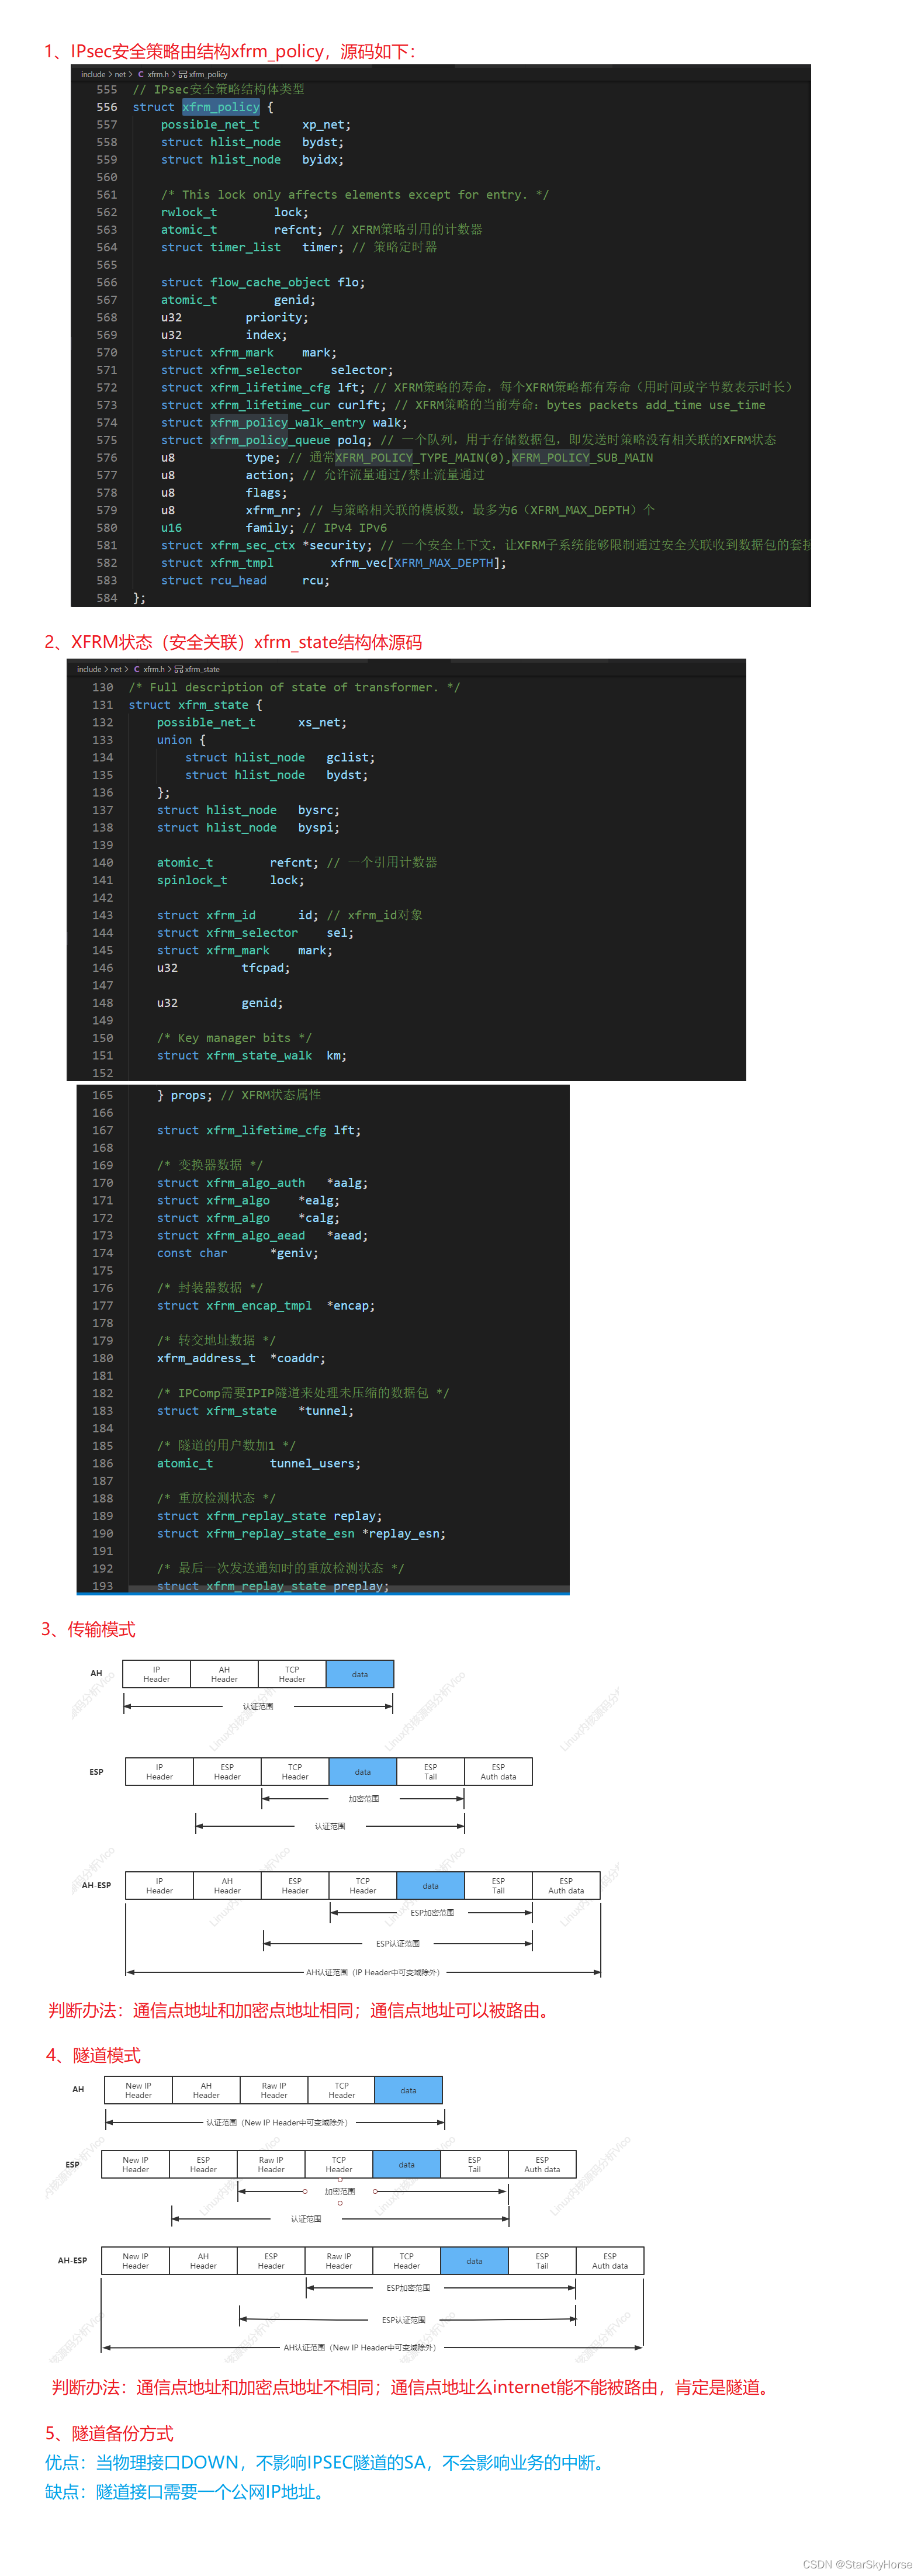Click 'New IP Header' box in tunnel-mode ESP row
This screenshot has width=921, height=2576.
point(136,2165)
